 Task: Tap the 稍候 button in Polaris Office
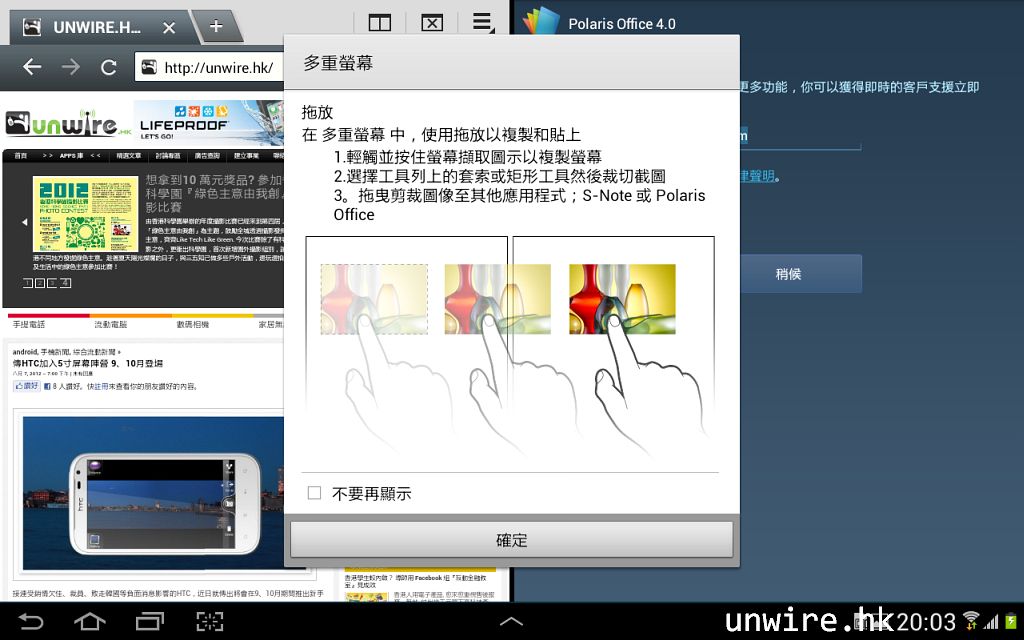point(788,273)
